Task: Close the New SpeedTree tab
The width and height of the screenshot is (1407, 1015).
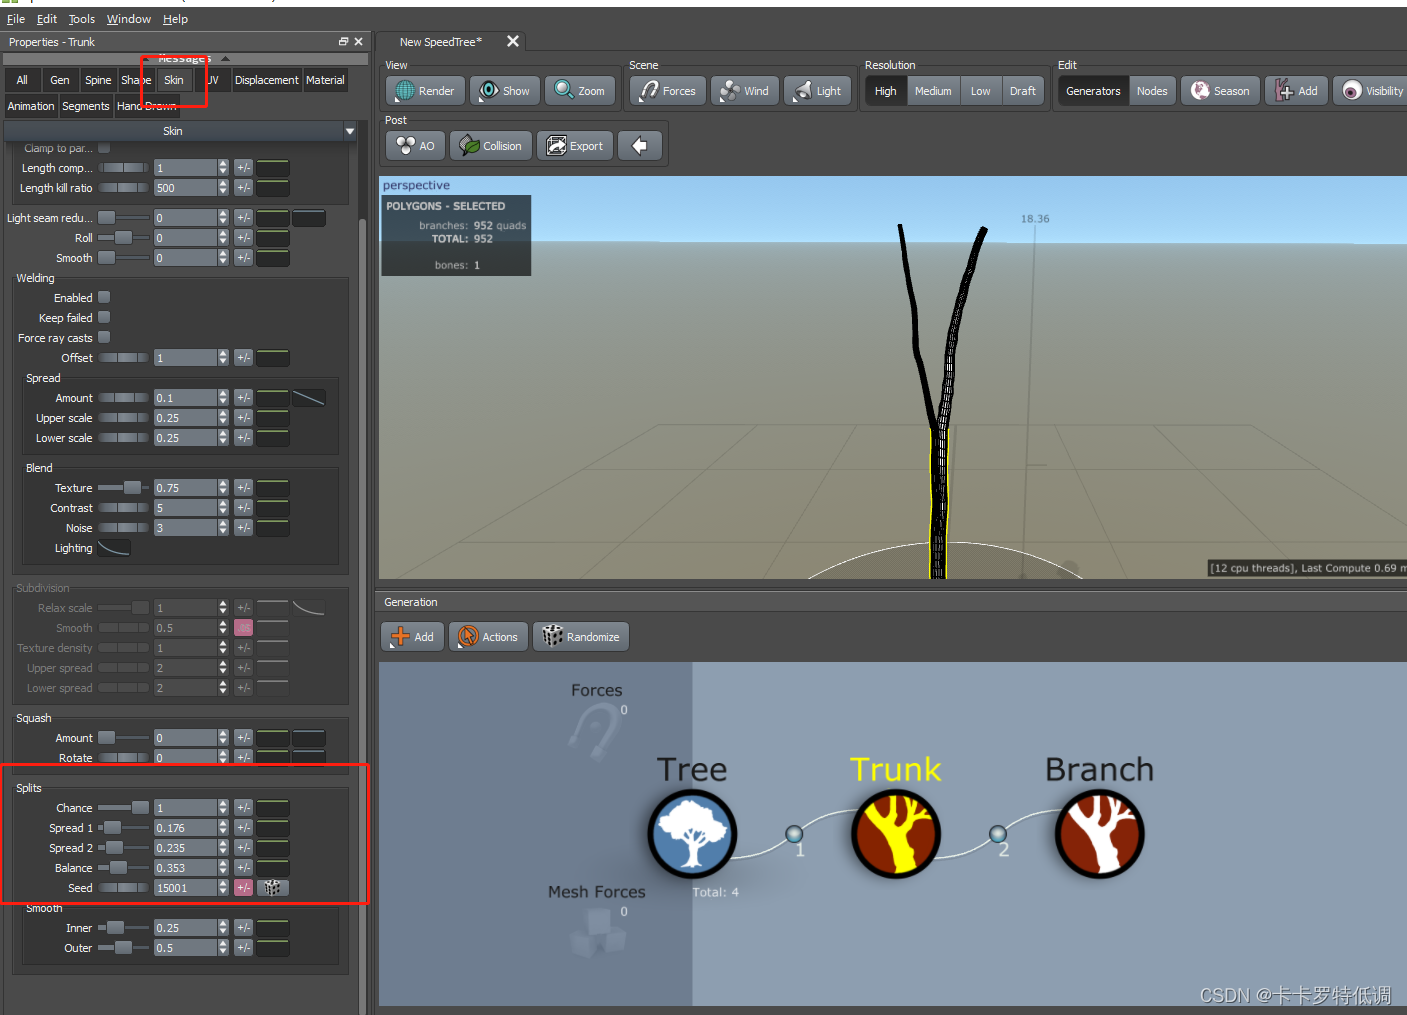Action: click(513, 41)
